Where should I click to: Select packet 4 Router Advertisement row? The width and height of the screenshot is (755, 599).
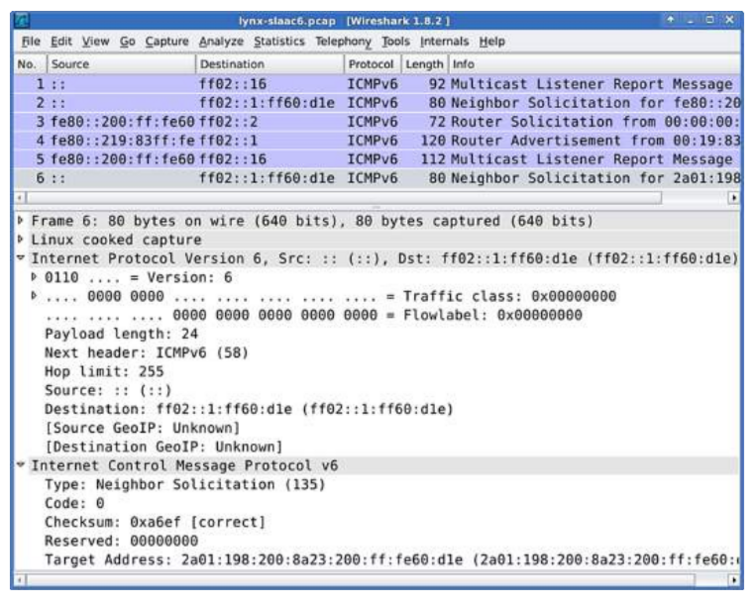click(380, 140)
